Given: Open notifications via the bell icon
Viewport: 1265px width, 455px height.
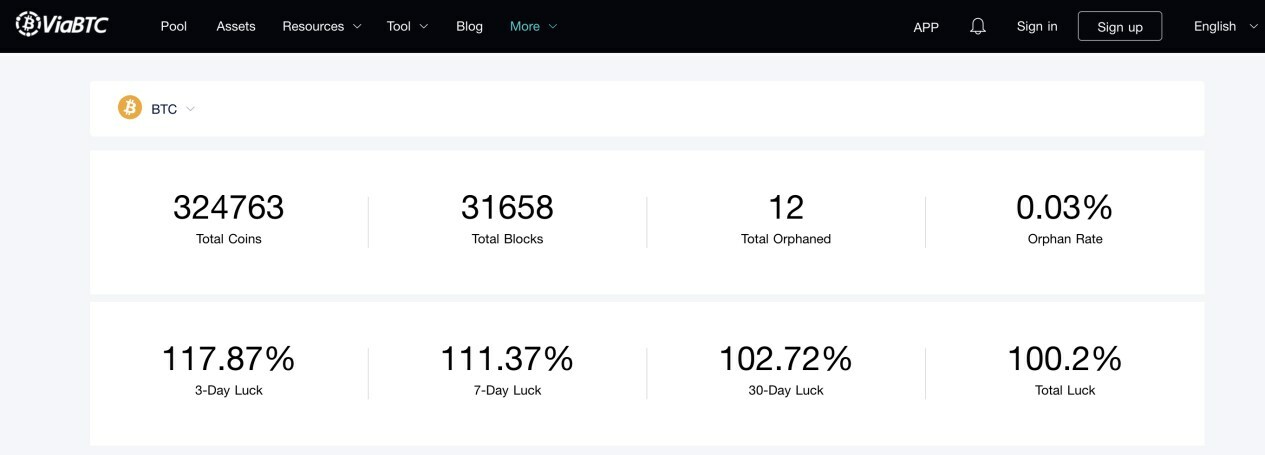Looking at the screenshot, I should 978,27.
